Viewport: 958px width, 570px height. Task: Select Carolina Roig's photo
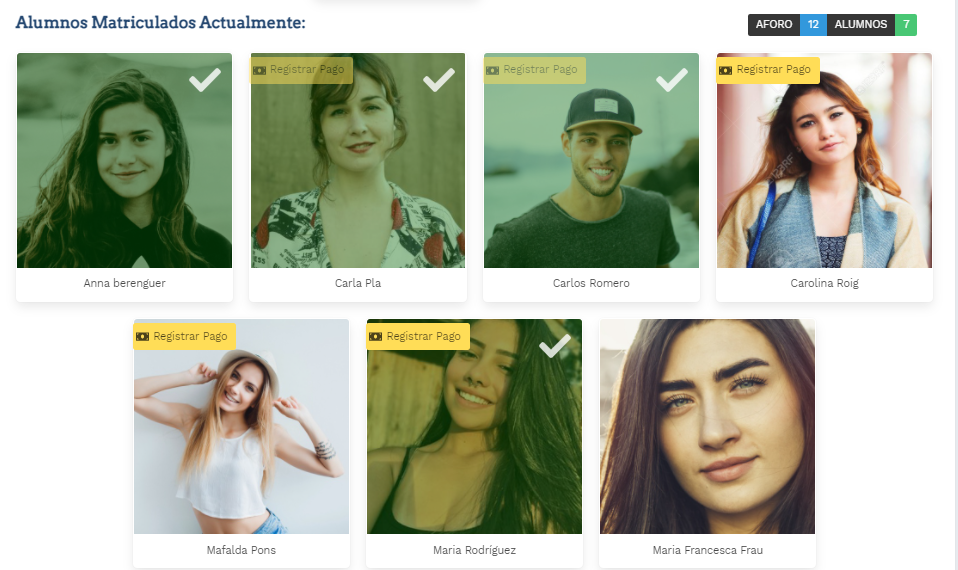824,170
